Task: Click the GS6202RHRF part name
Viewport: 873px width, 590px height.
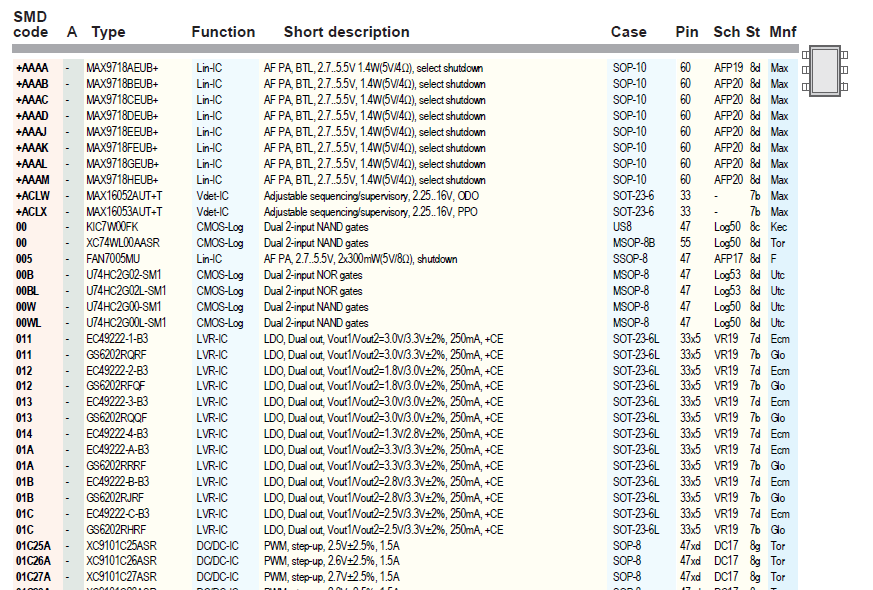Action: (115, 530)
